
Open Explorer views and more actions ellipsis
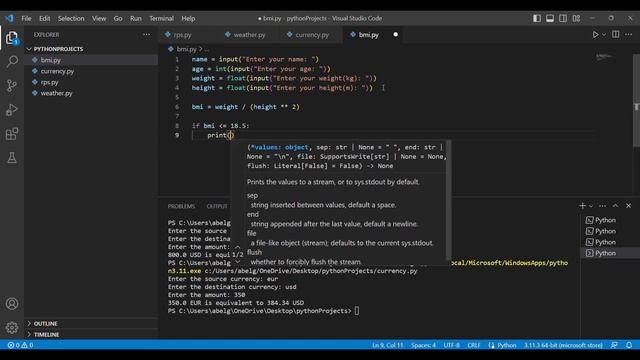147,35
